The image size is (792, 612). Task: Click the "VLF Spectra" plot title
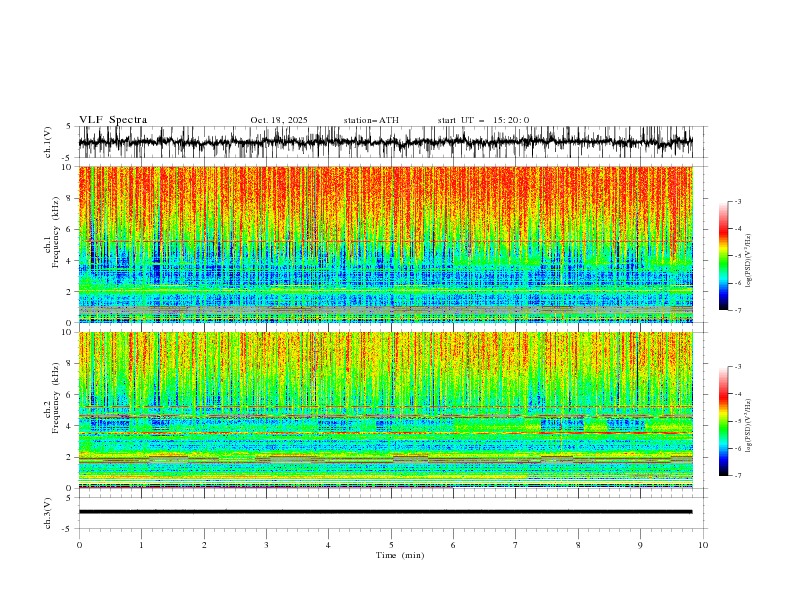pyautogui.click(x=113, y=120)
